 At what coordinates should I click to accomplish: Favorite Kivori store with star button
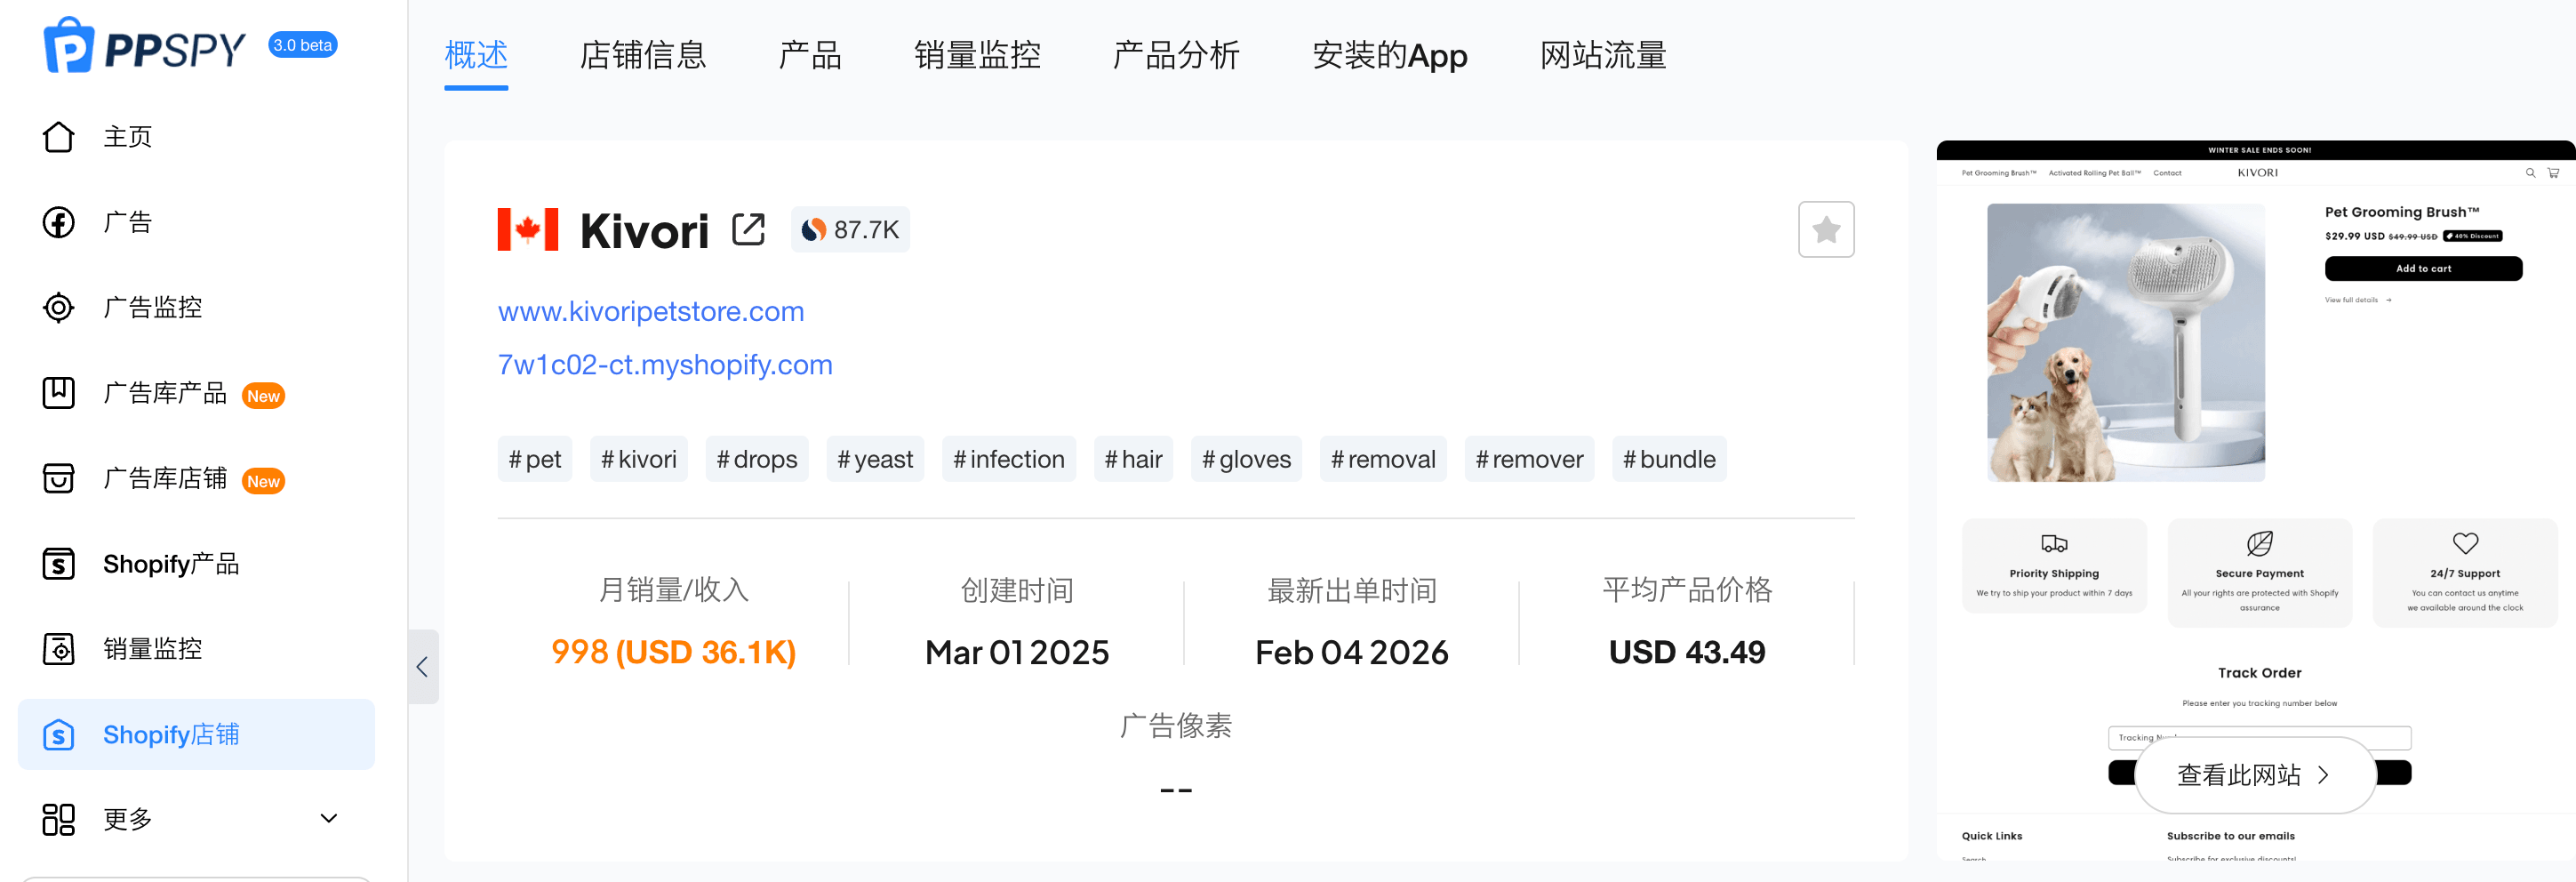[1825, 230]
